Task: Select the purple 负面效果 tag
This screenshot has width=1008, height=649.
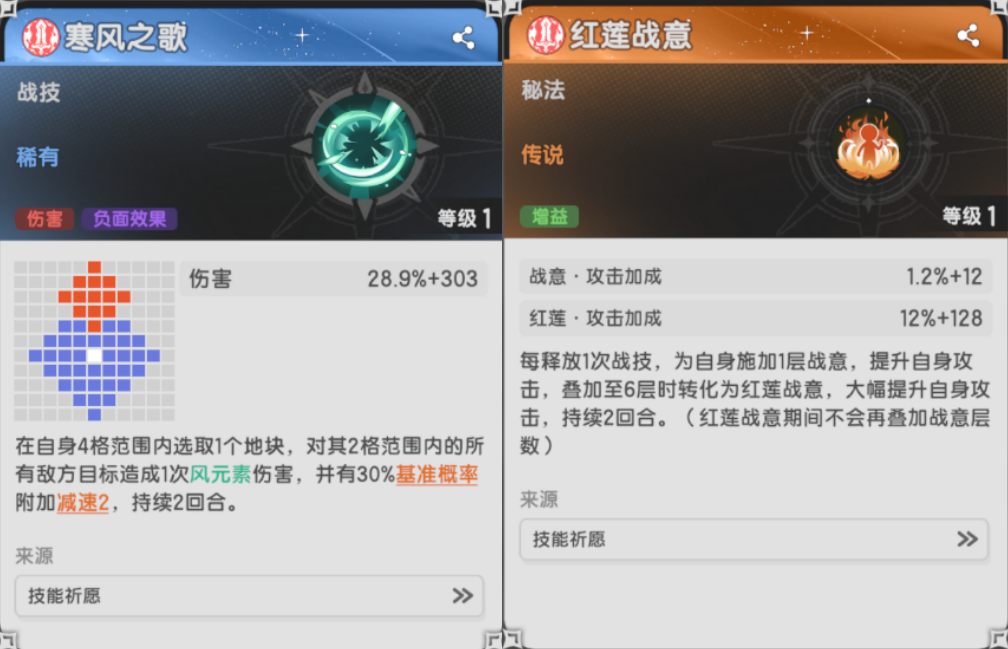Action: (x=129, y=219)
